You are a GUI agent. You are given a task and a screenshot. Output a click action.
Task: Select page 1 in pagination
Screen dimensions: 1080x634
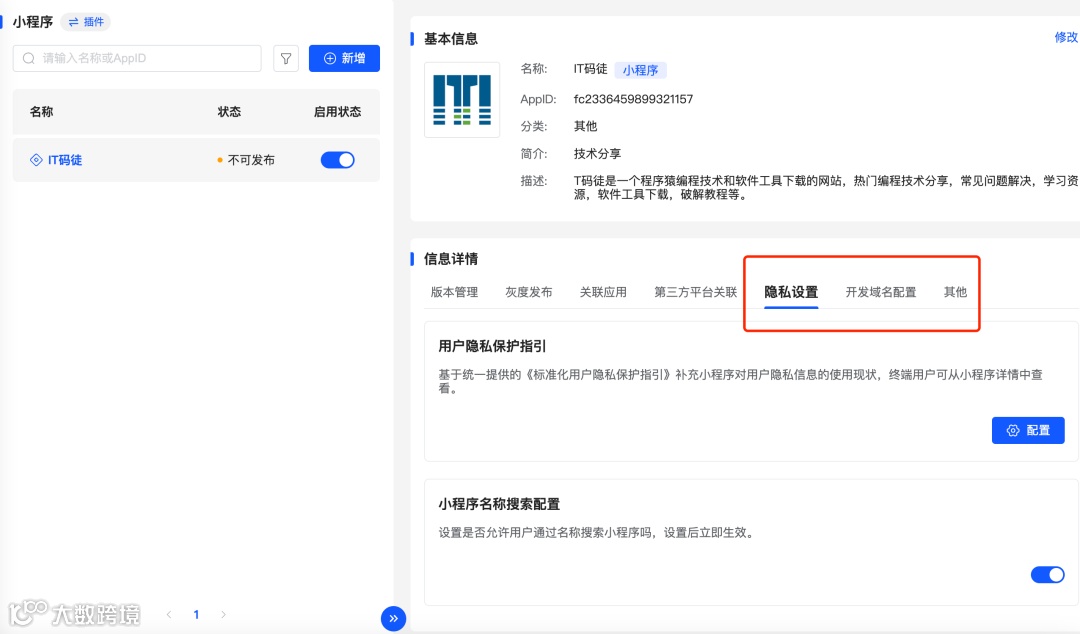pos(196,614)
